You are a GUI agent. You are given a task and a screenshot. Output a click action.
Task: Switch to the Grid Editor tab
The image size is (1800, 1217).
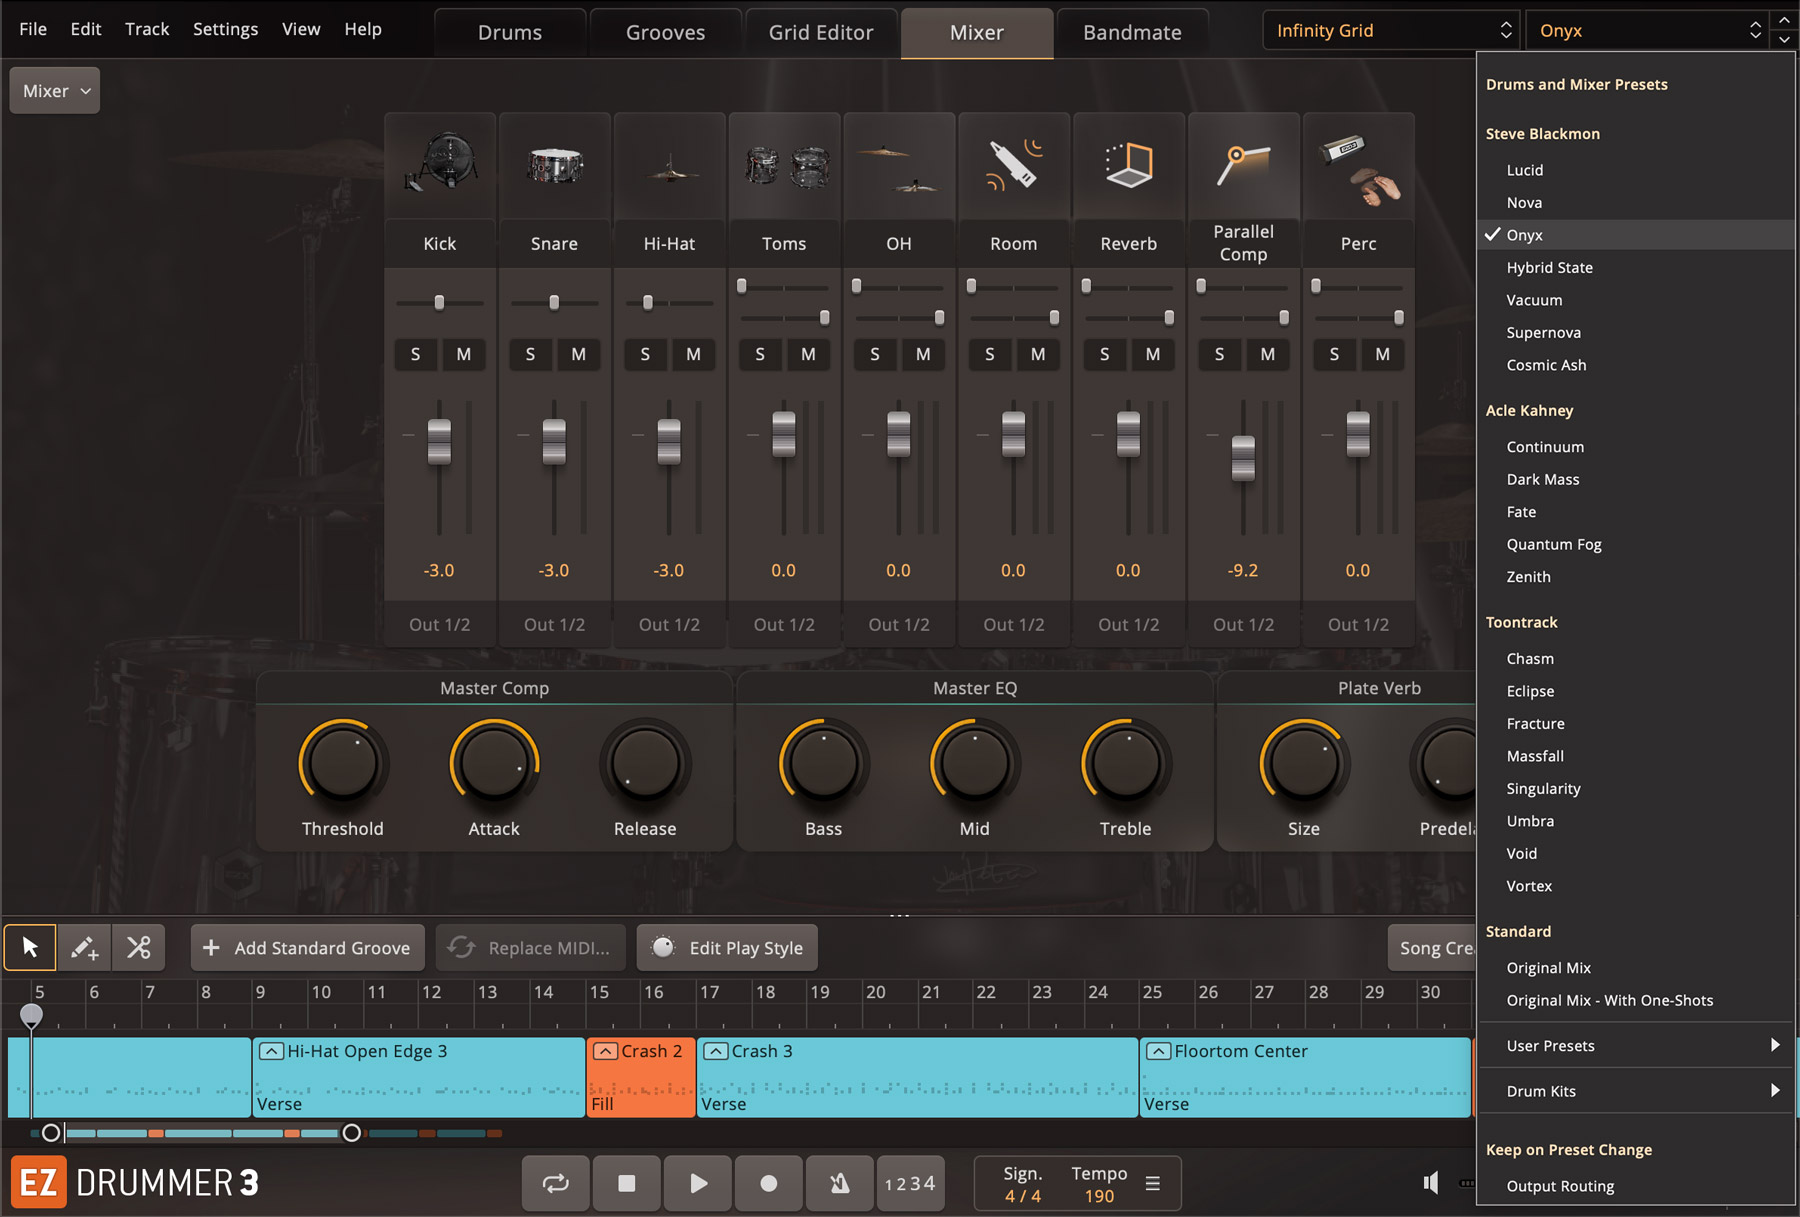820,33
